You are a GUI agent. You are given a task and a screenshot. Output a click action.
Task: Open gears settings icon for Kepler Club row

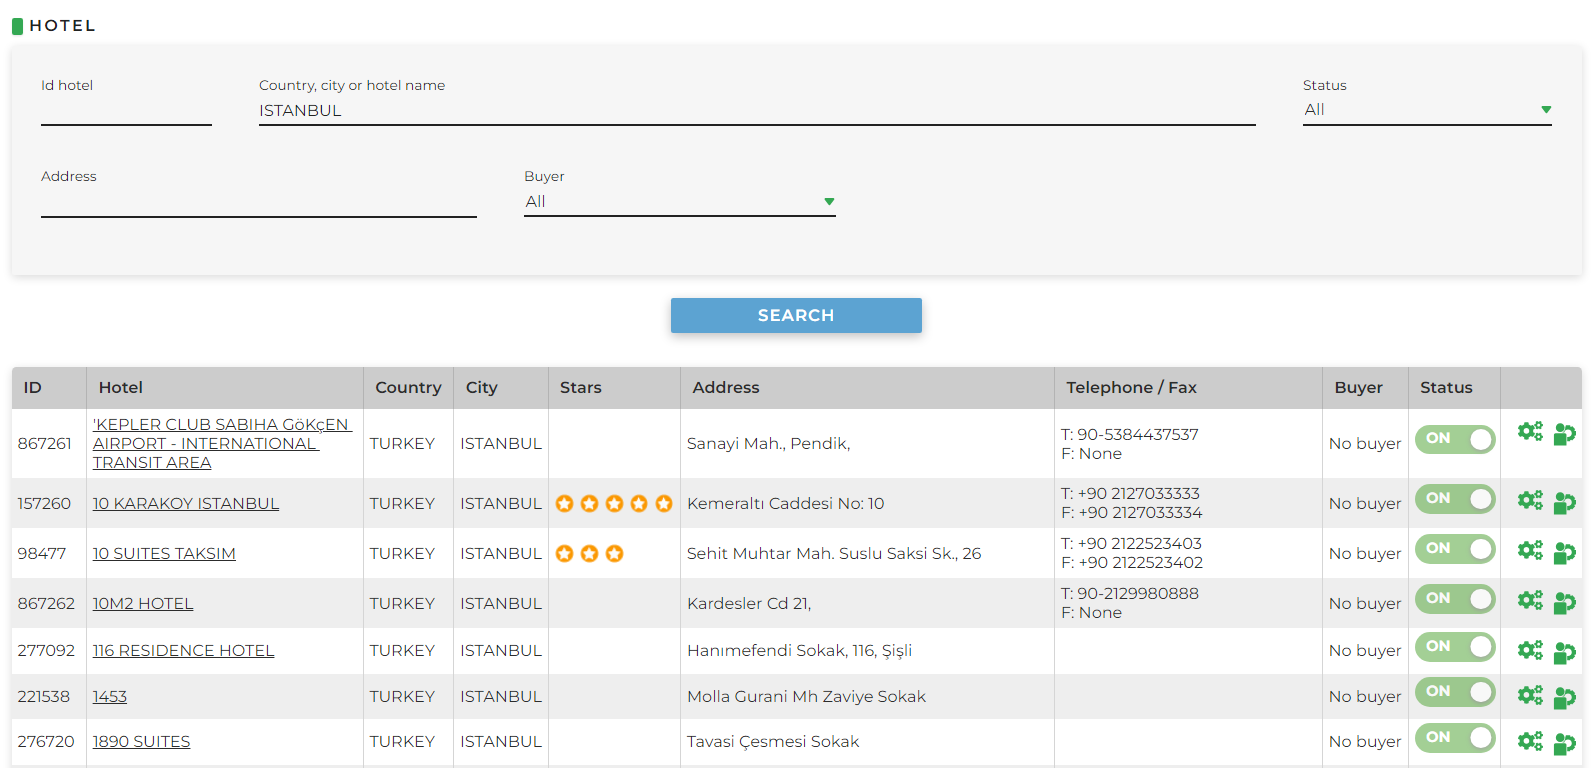pos(1530,431)
